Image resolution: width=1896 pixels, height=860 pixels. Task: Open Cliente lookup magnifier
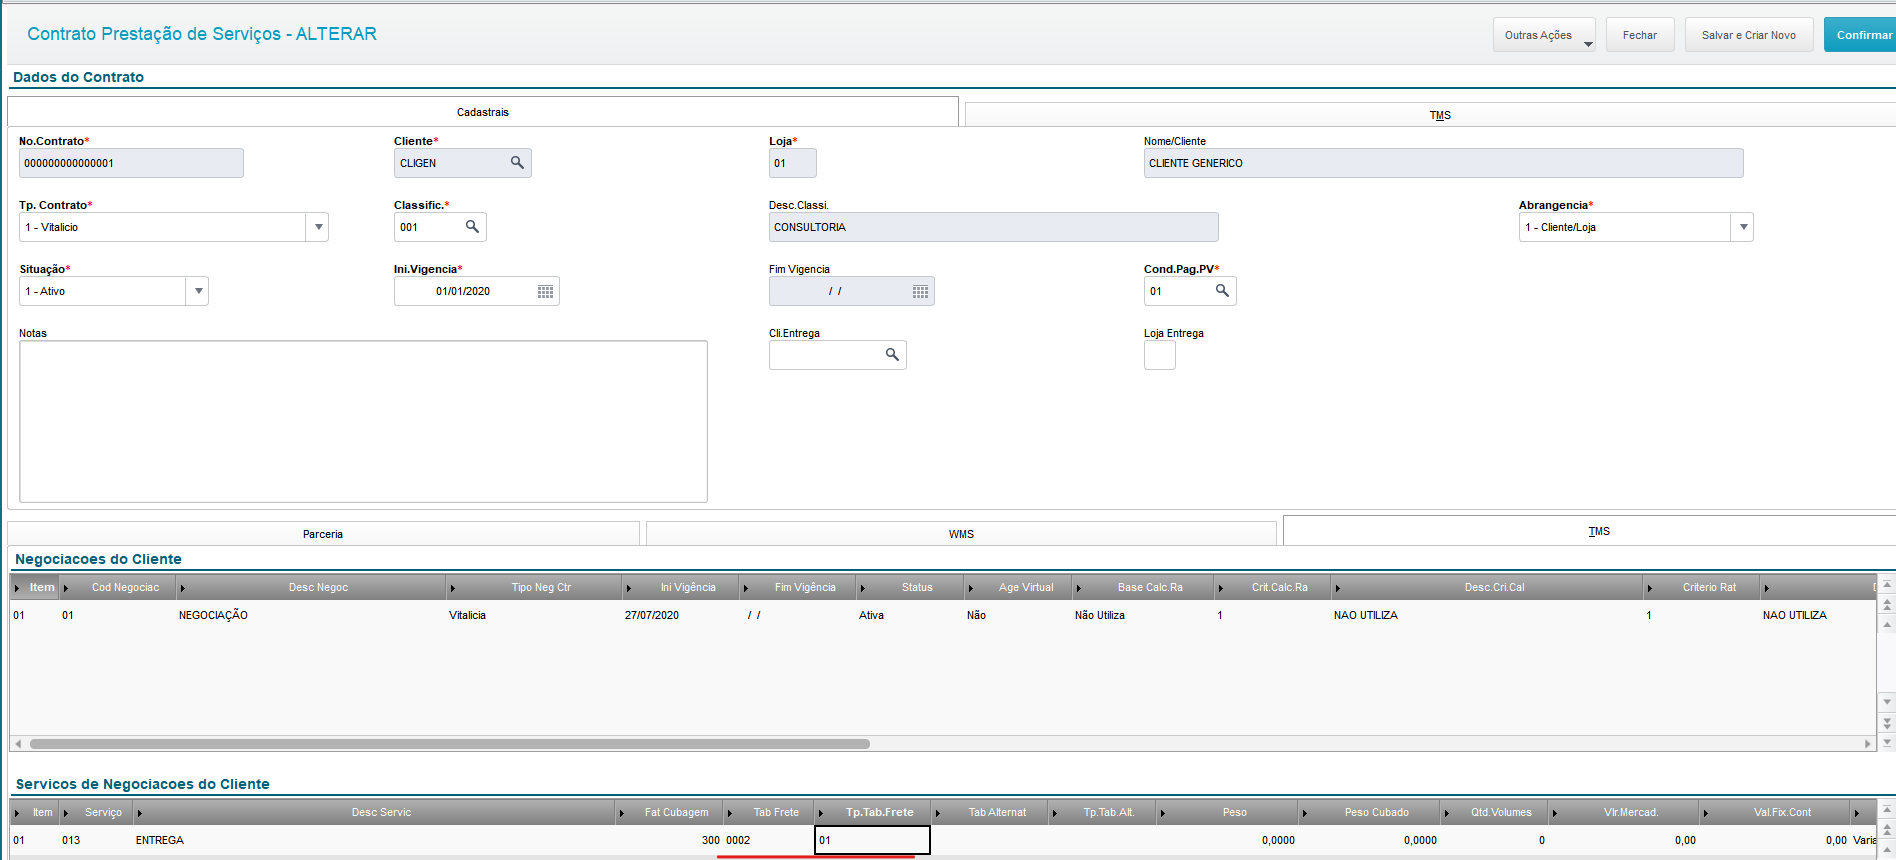[517, 163]
